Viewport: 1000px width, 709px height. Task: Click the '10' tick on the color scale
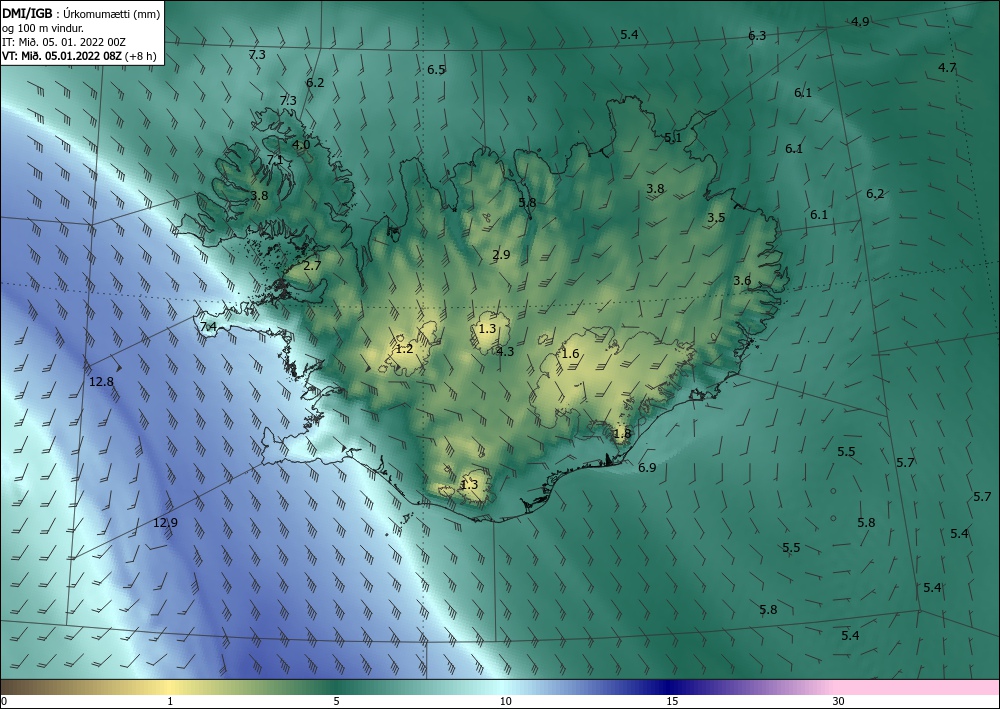pos(506,701)
